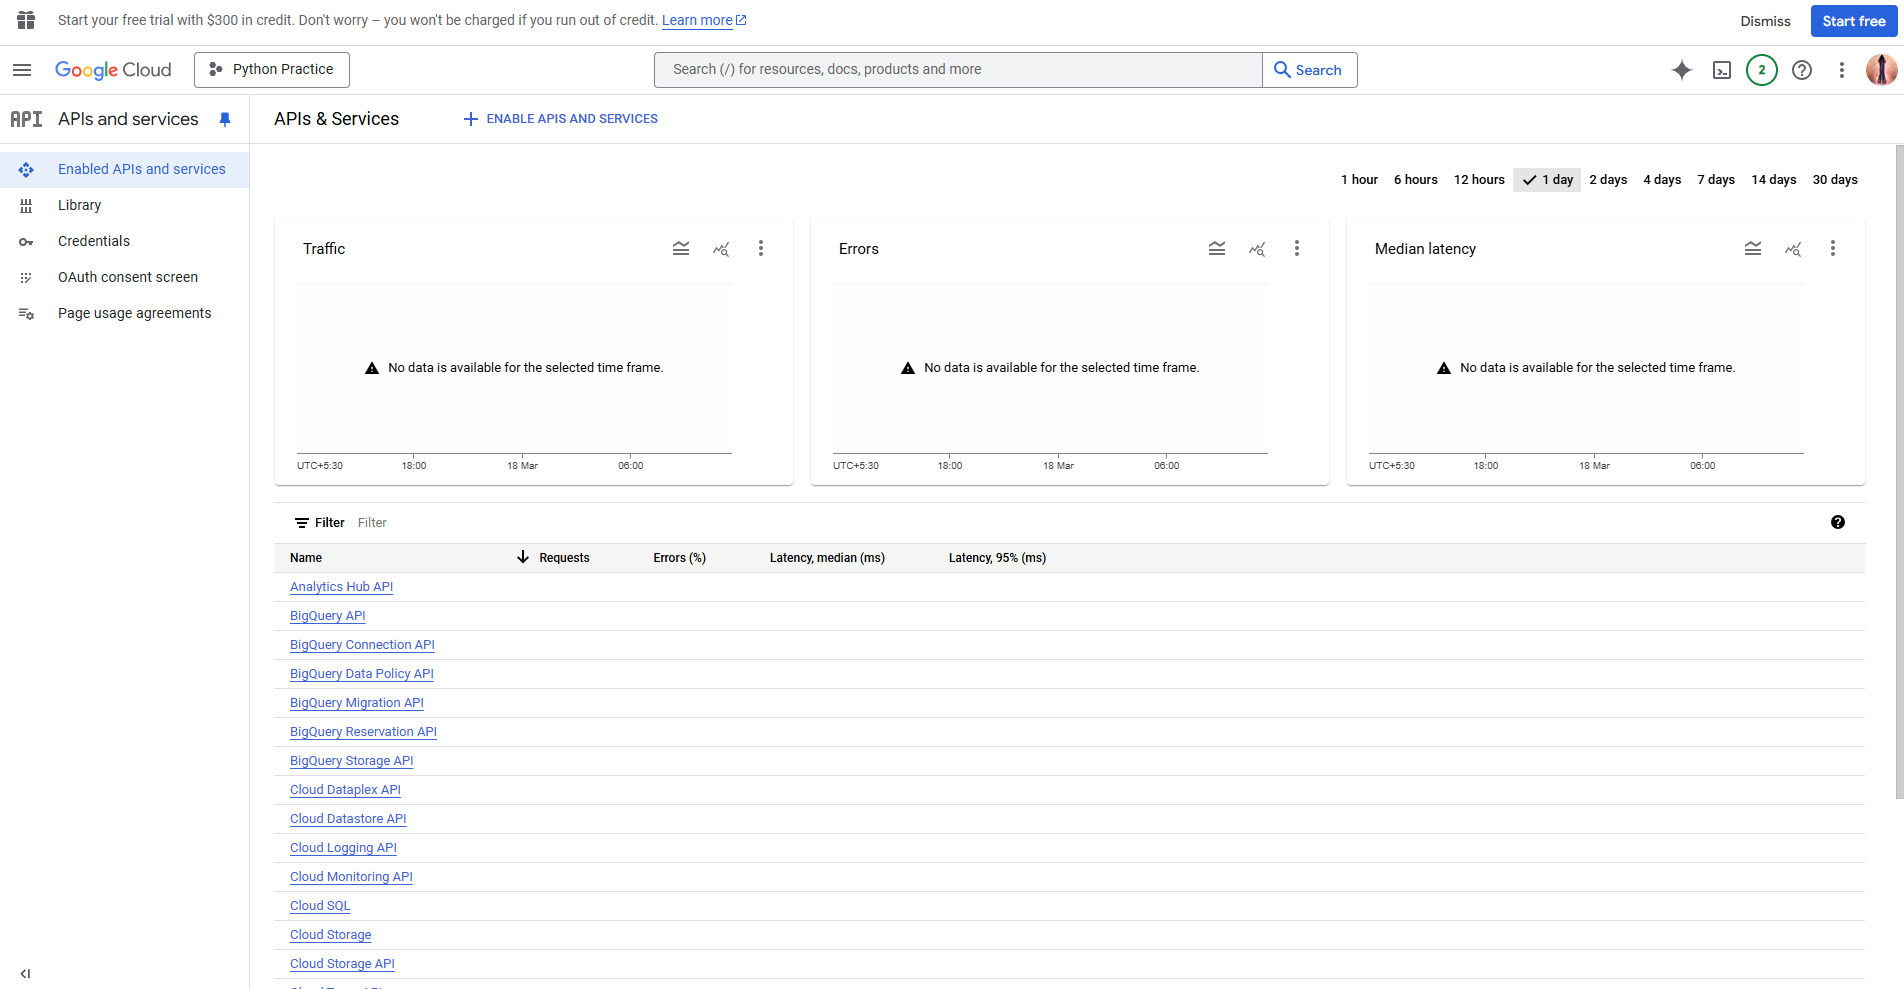This screenshot has width=1904, height=989.
Task: Open Credentials in the sidebar
Action: click(124, 241)
